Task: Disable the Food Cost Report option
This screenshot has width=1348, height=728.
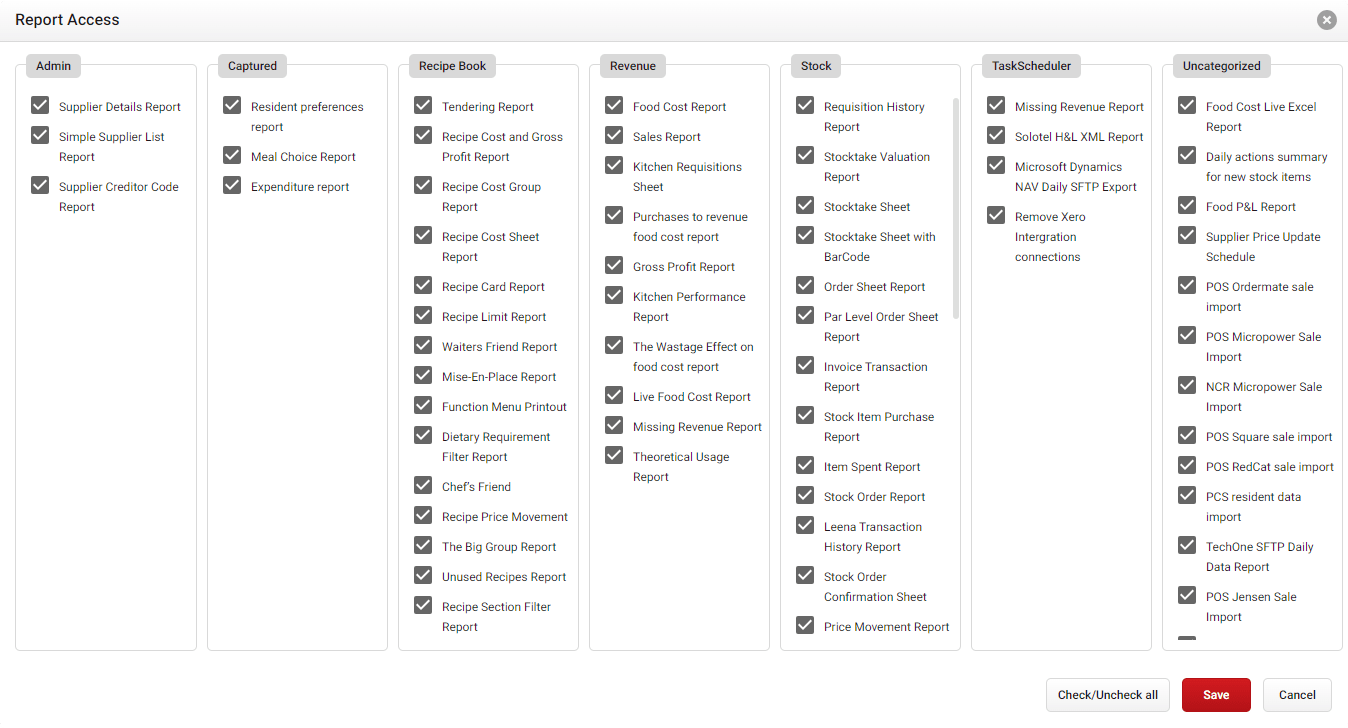Action: [613, 106]
